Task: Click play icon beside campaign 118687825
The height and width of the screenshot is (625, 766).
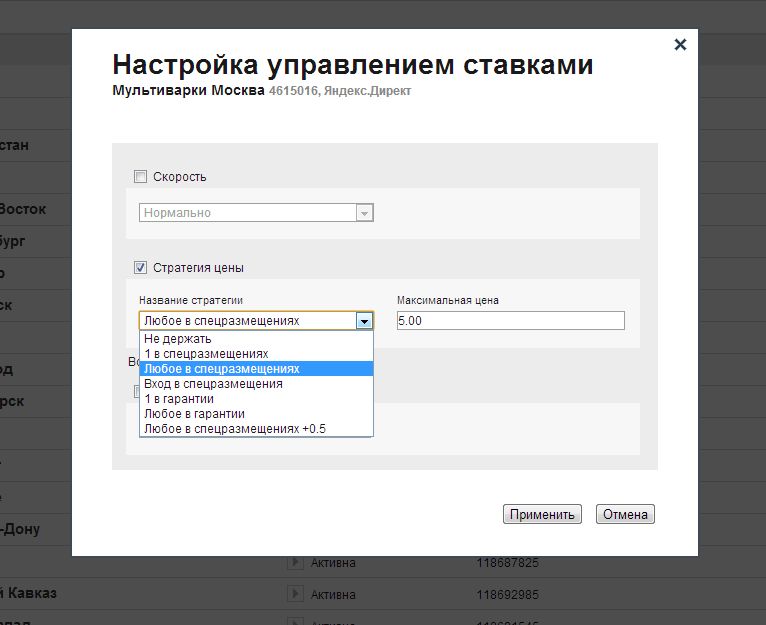Action: click(x=295, y=563)
